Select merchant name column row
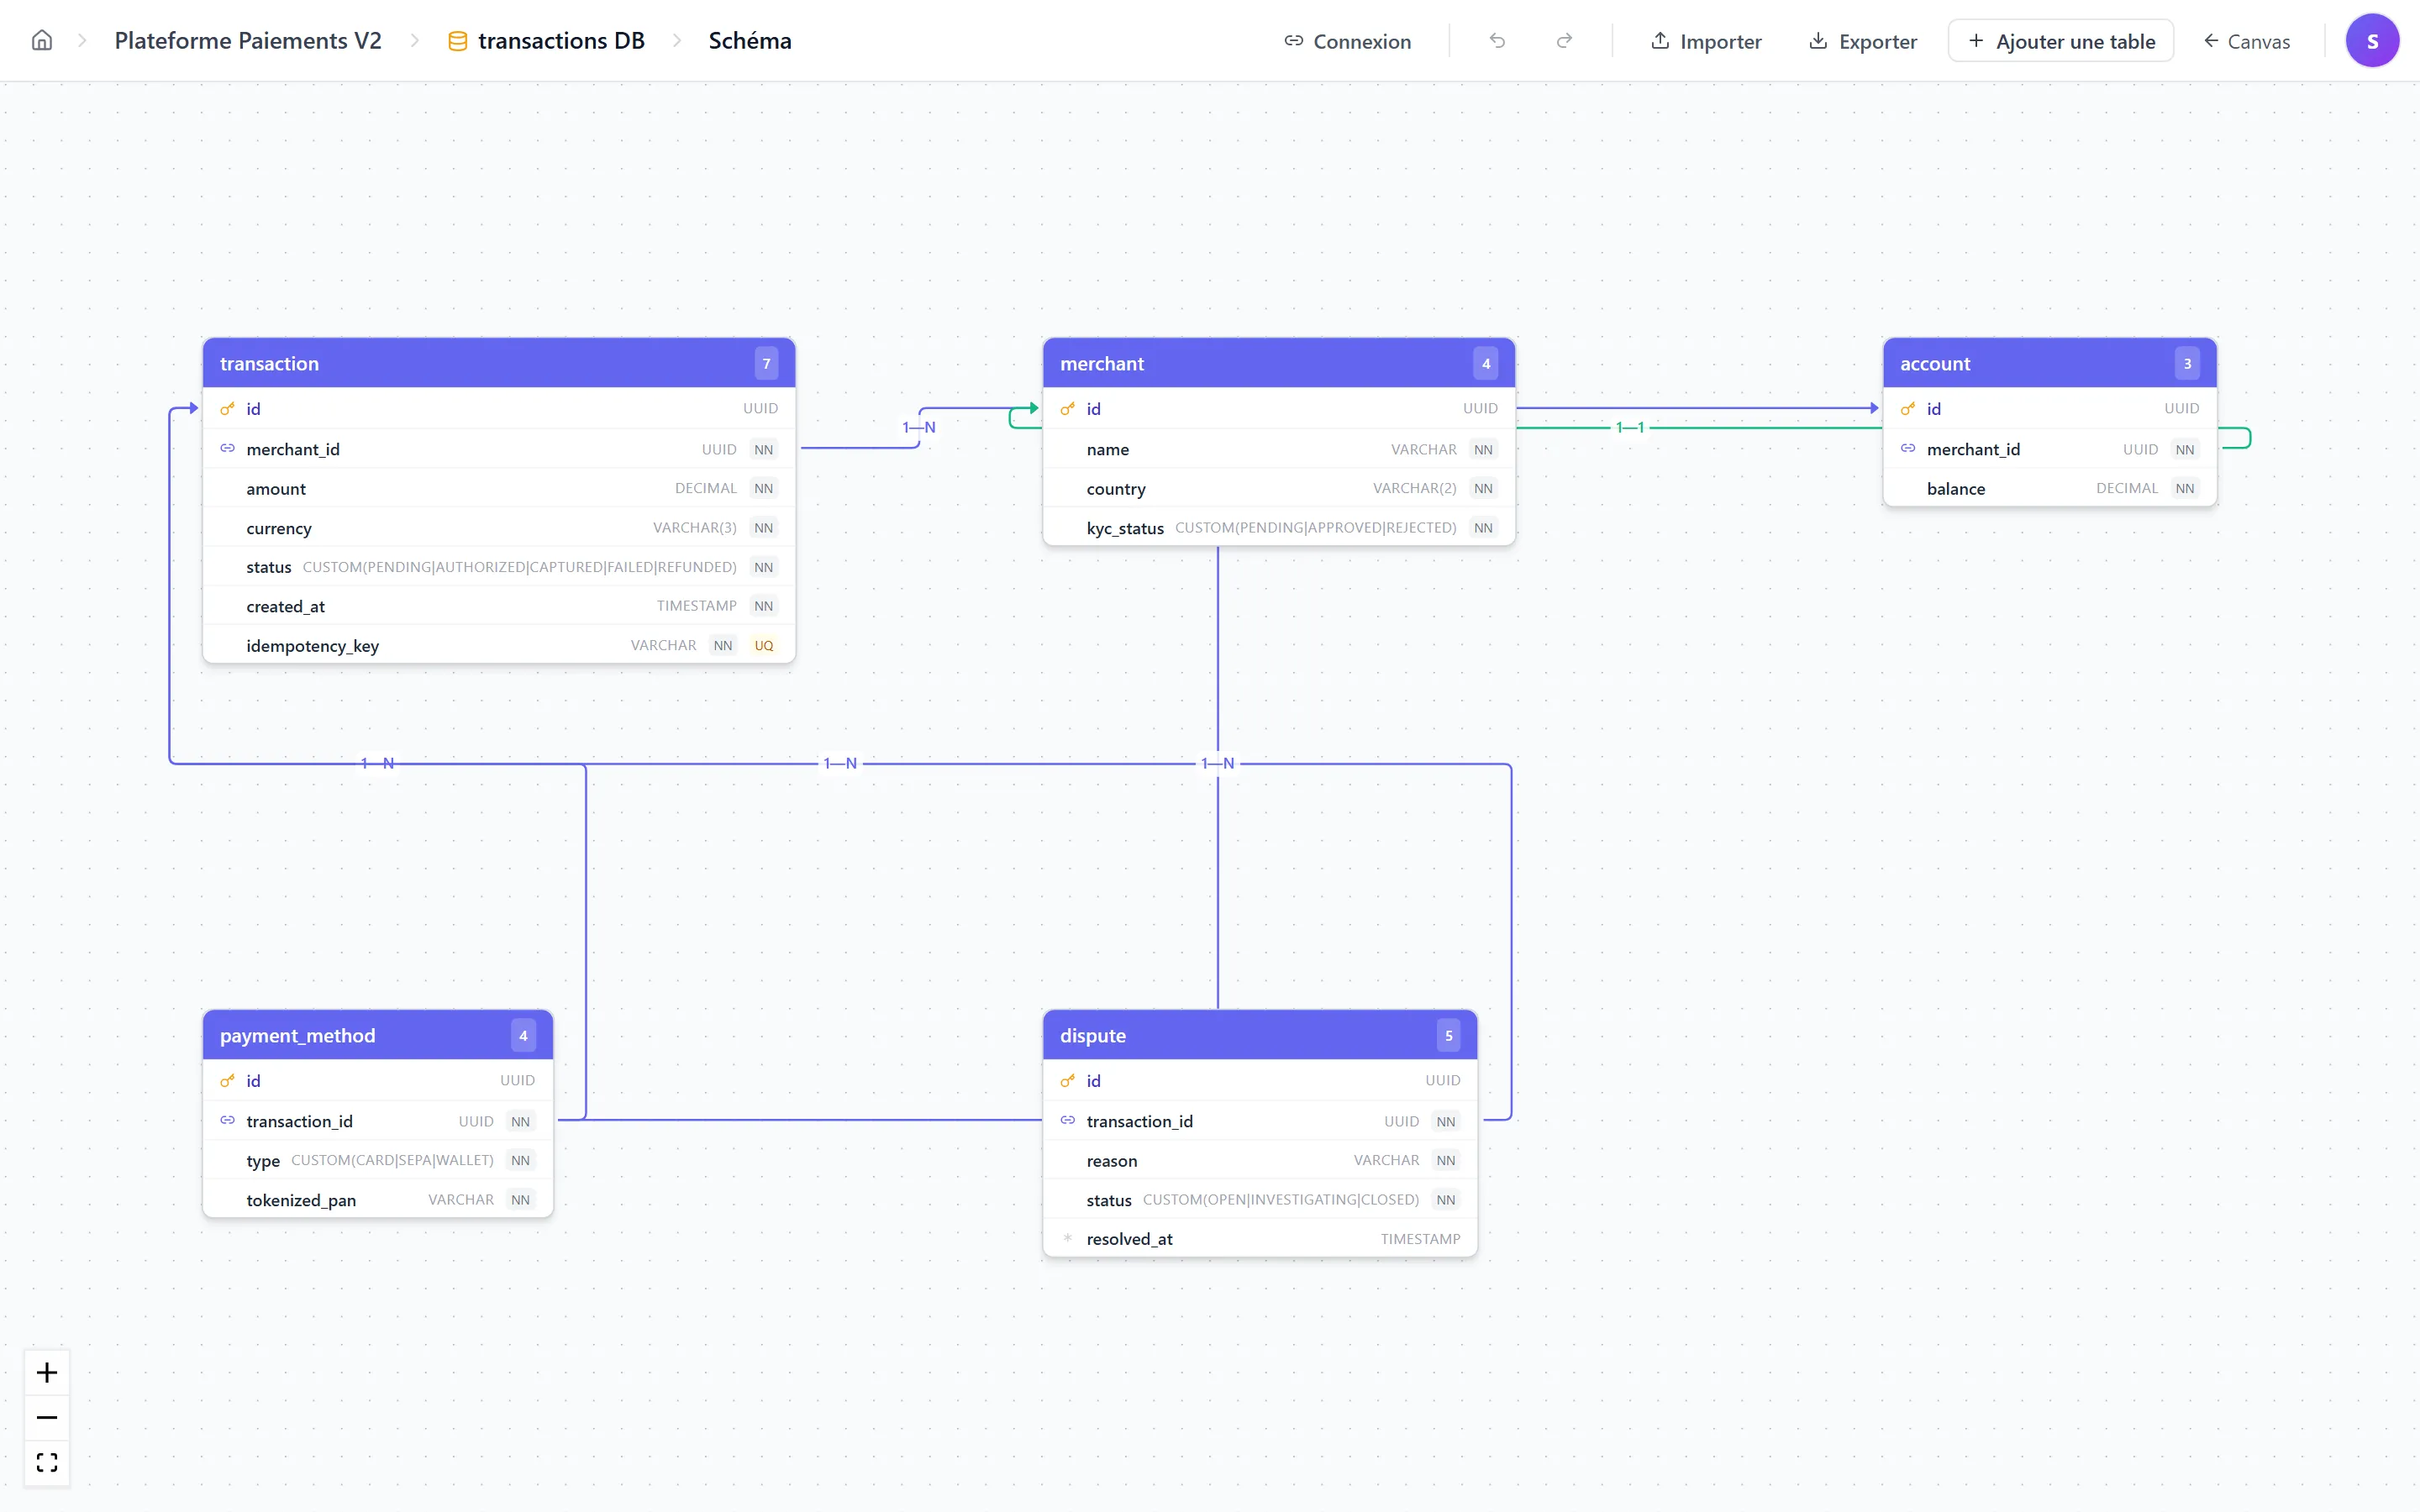The width and height of the screenshot is (2420, 1512). point(1278,449)
